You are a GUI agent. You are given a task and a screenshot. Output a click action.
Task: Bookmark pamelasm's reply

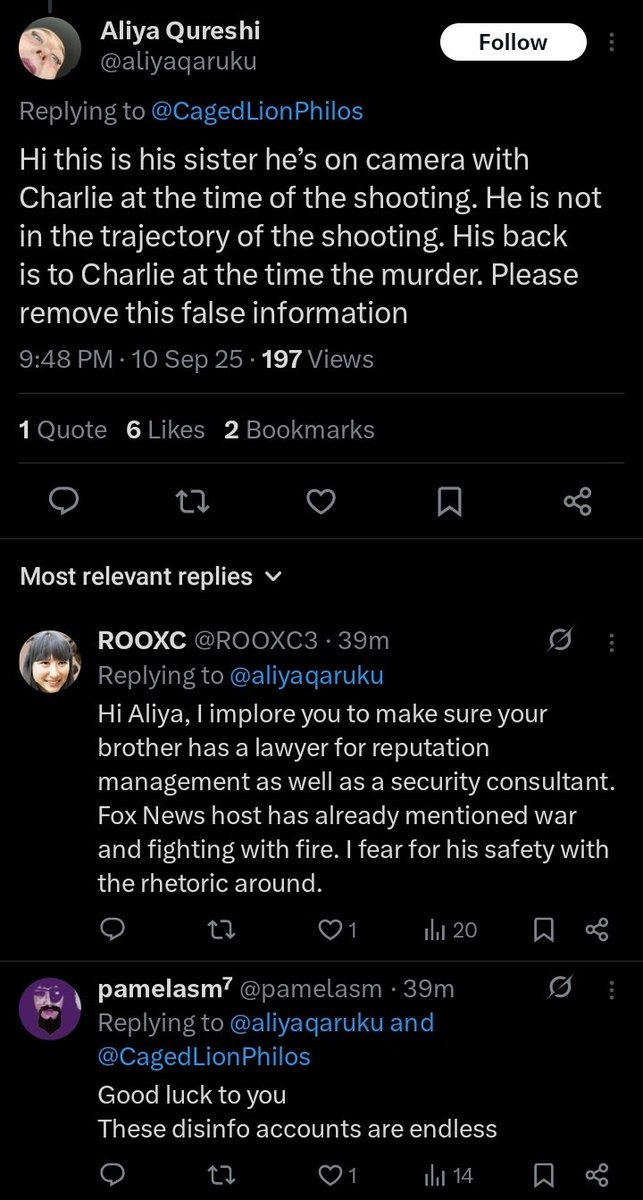pos(544,1174)
